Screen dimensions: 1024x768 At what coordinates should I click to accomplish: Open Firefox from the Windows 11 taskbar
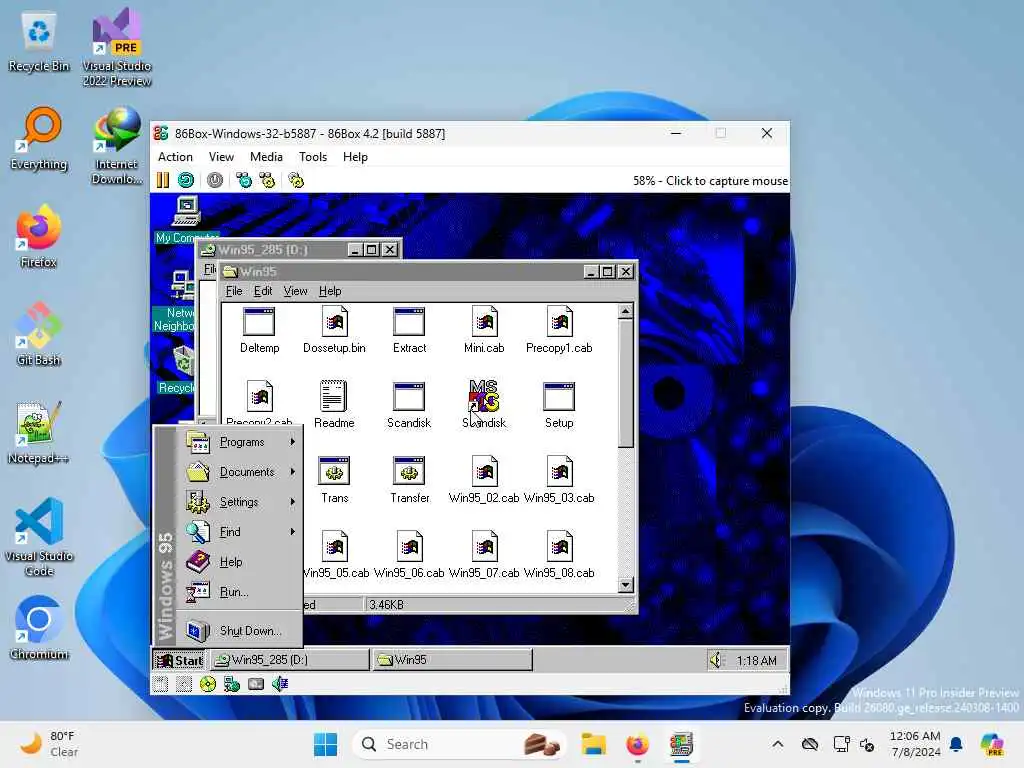[638, 744]
